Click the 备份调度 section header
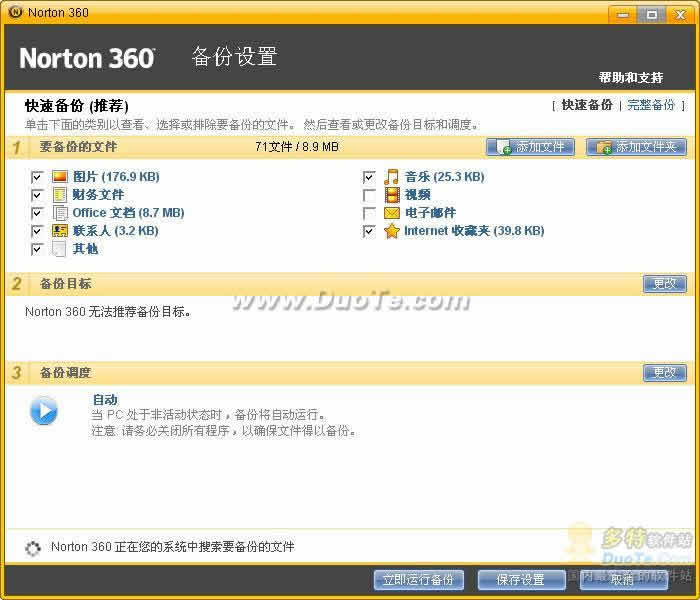This screenshot has width=700, height=600. pyautogui.click(x=66, y=373)
